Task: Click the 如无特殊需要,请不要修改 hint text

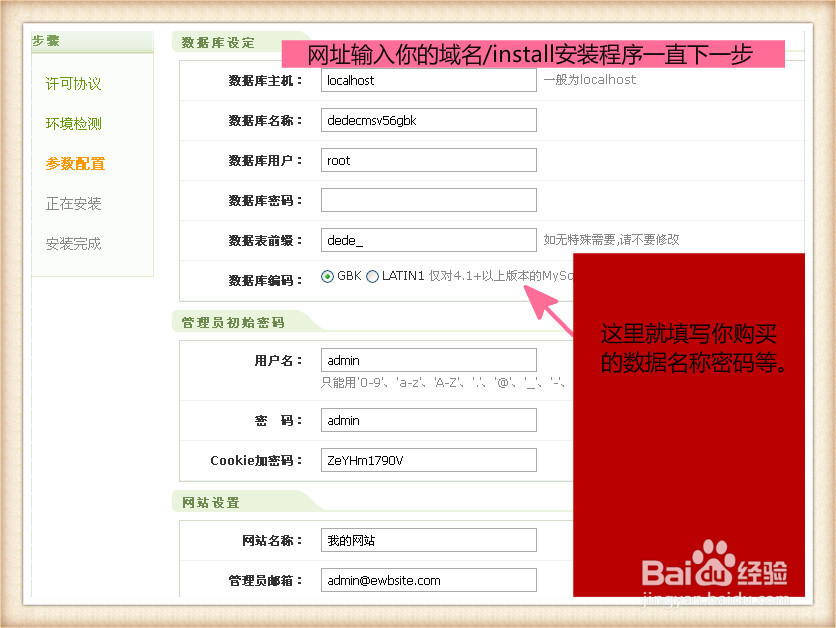Action: tap(611, 240)
